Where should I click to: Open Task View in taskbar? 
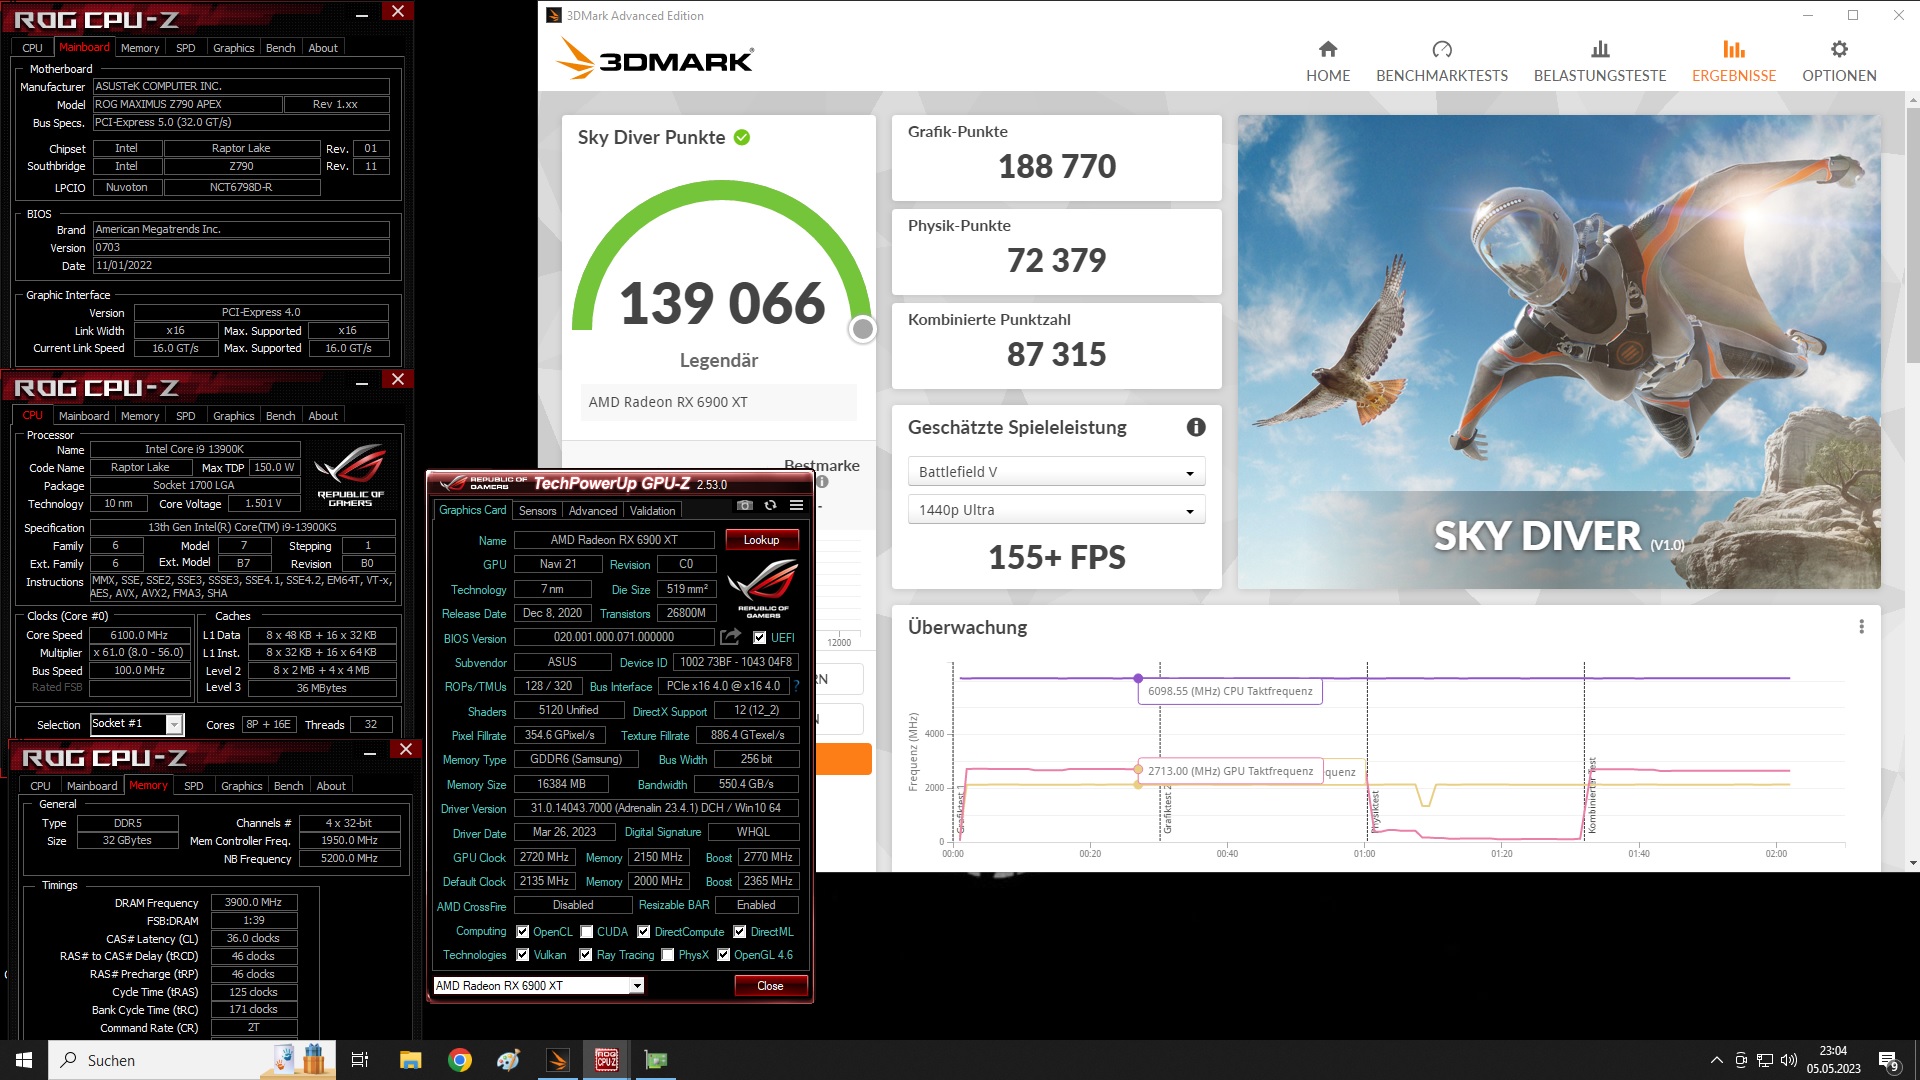[x=360, y=1060]
